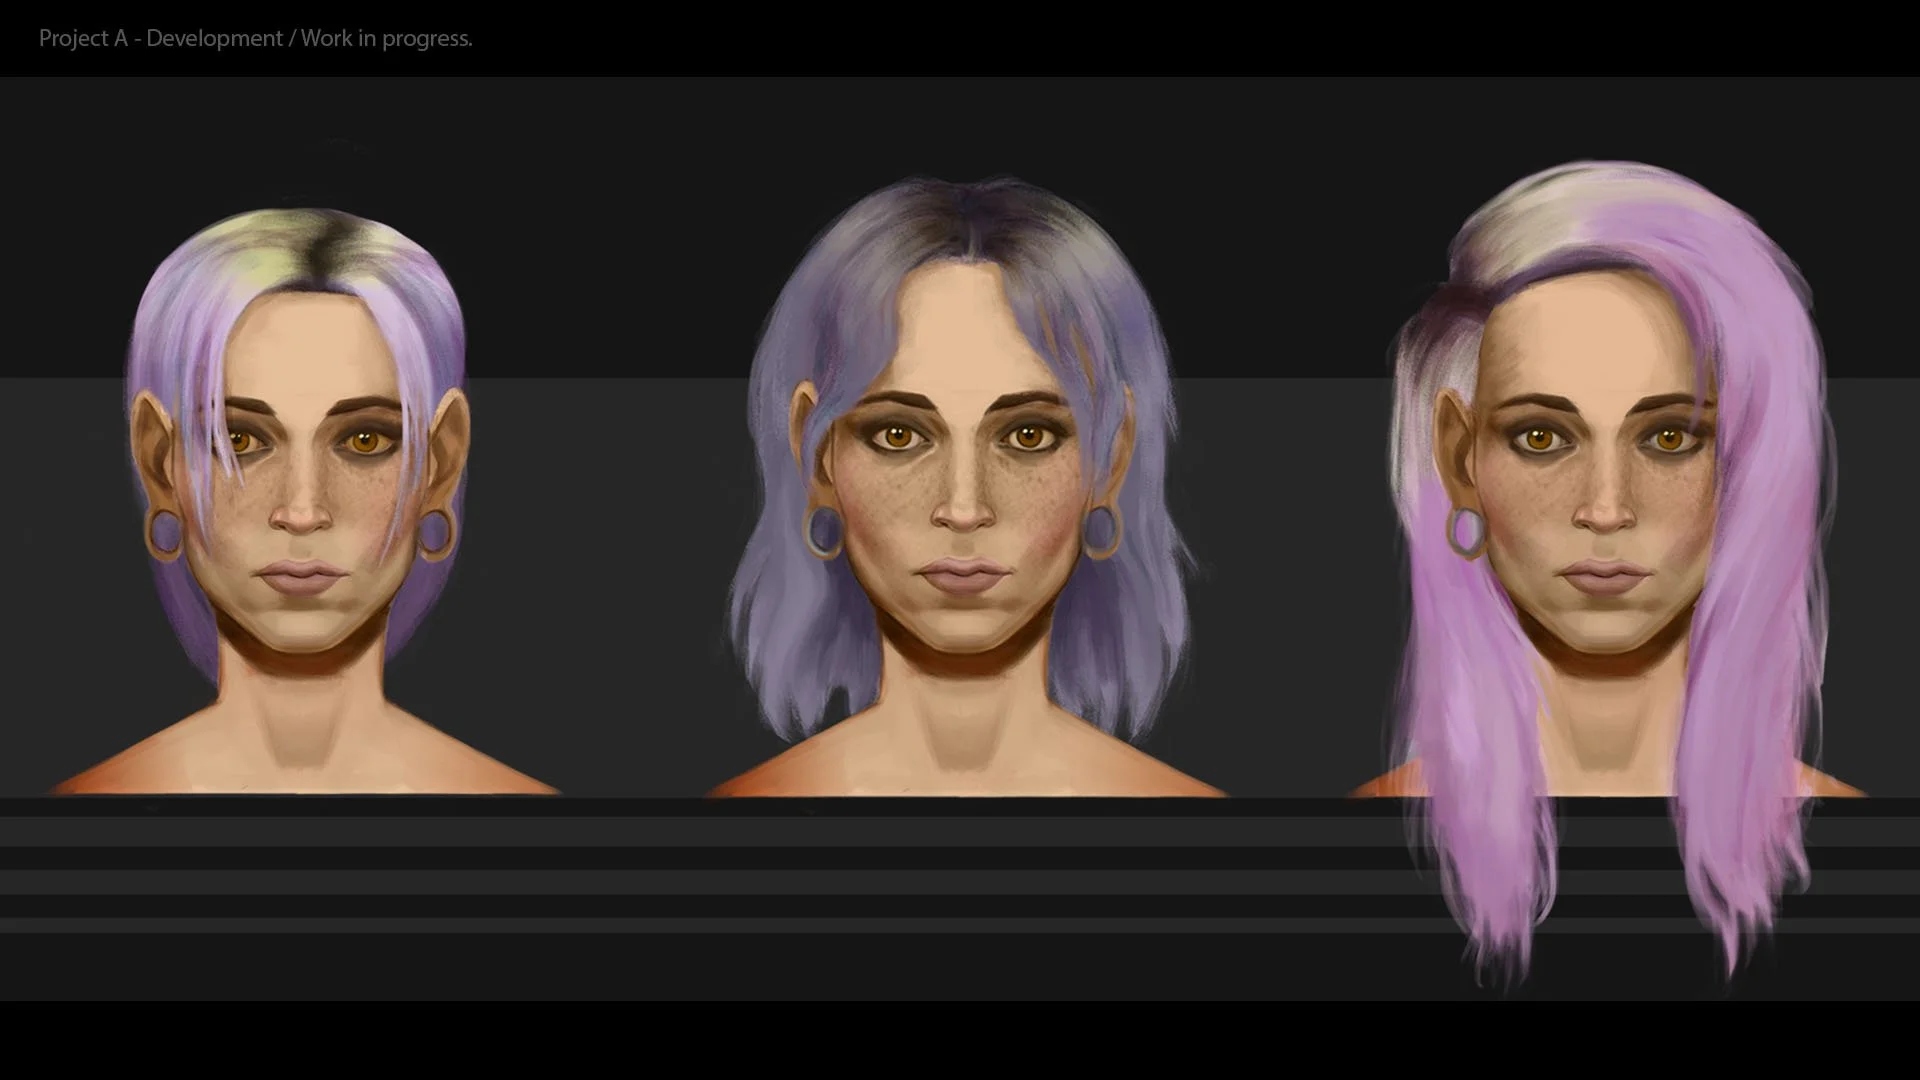1920x1080 pixels.
Task: Click middle portrait's left-side hoop earring
Action: click(824, 531)
